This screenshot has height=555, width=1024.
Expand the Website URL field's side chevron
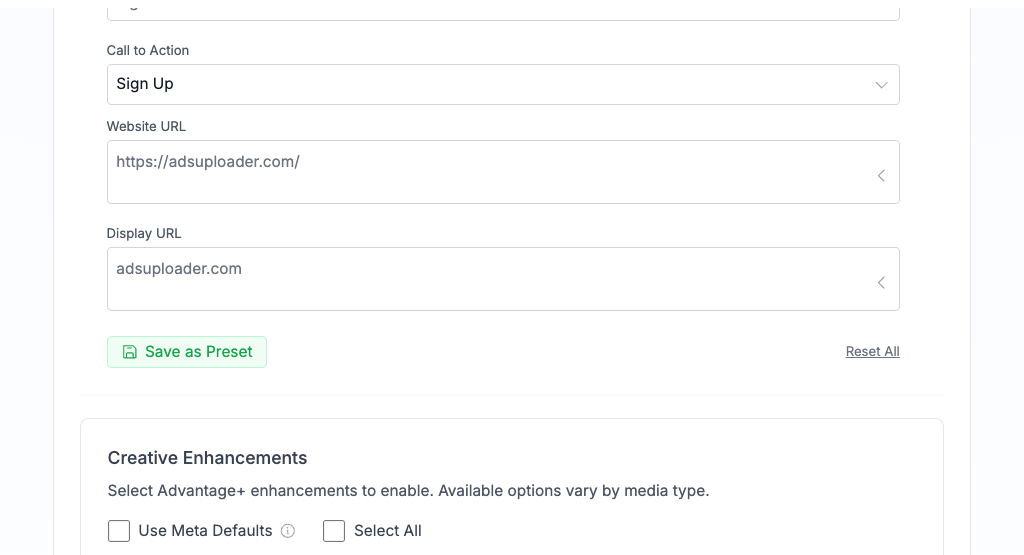pyautogui.click(x=881, y=176)
